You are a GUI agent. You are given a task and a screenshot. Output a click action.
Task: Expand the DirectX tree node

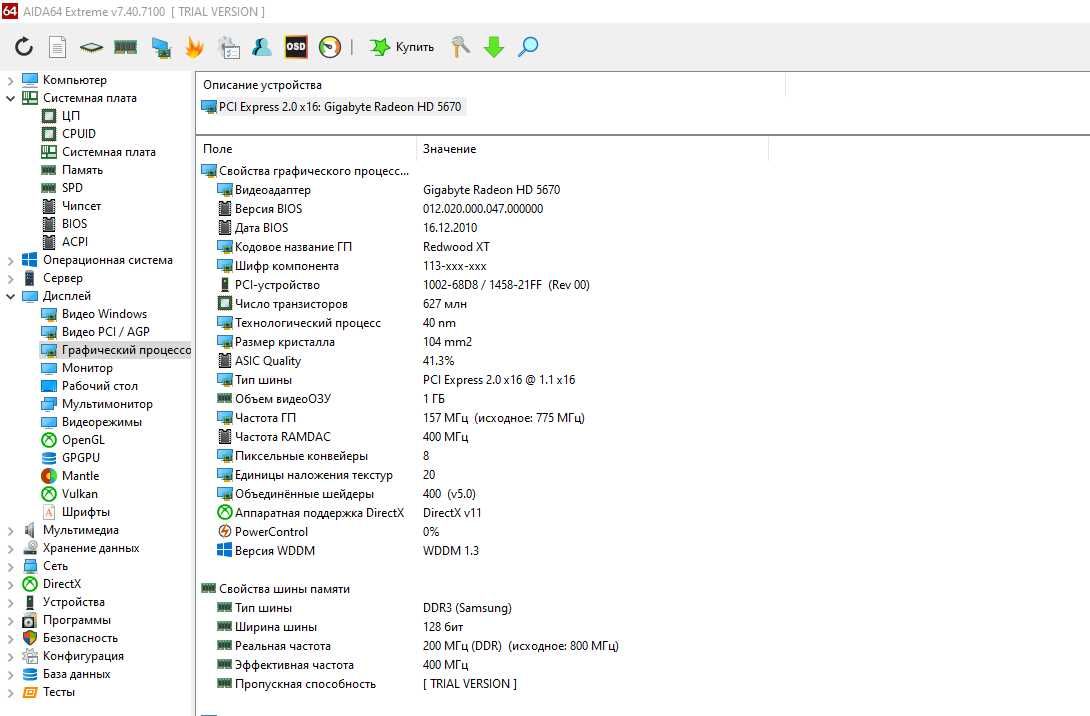tap(10, 585)
